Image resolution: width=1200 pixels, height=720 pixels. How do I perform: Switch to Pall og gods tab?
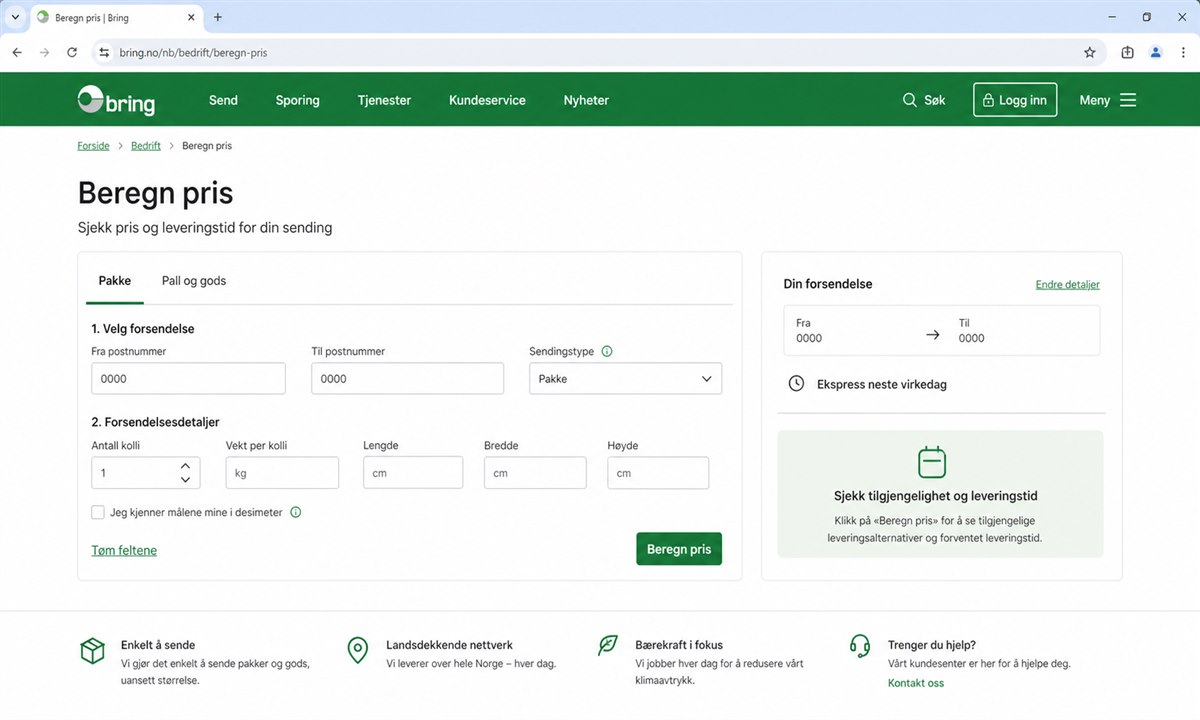[x=194, y=281]
